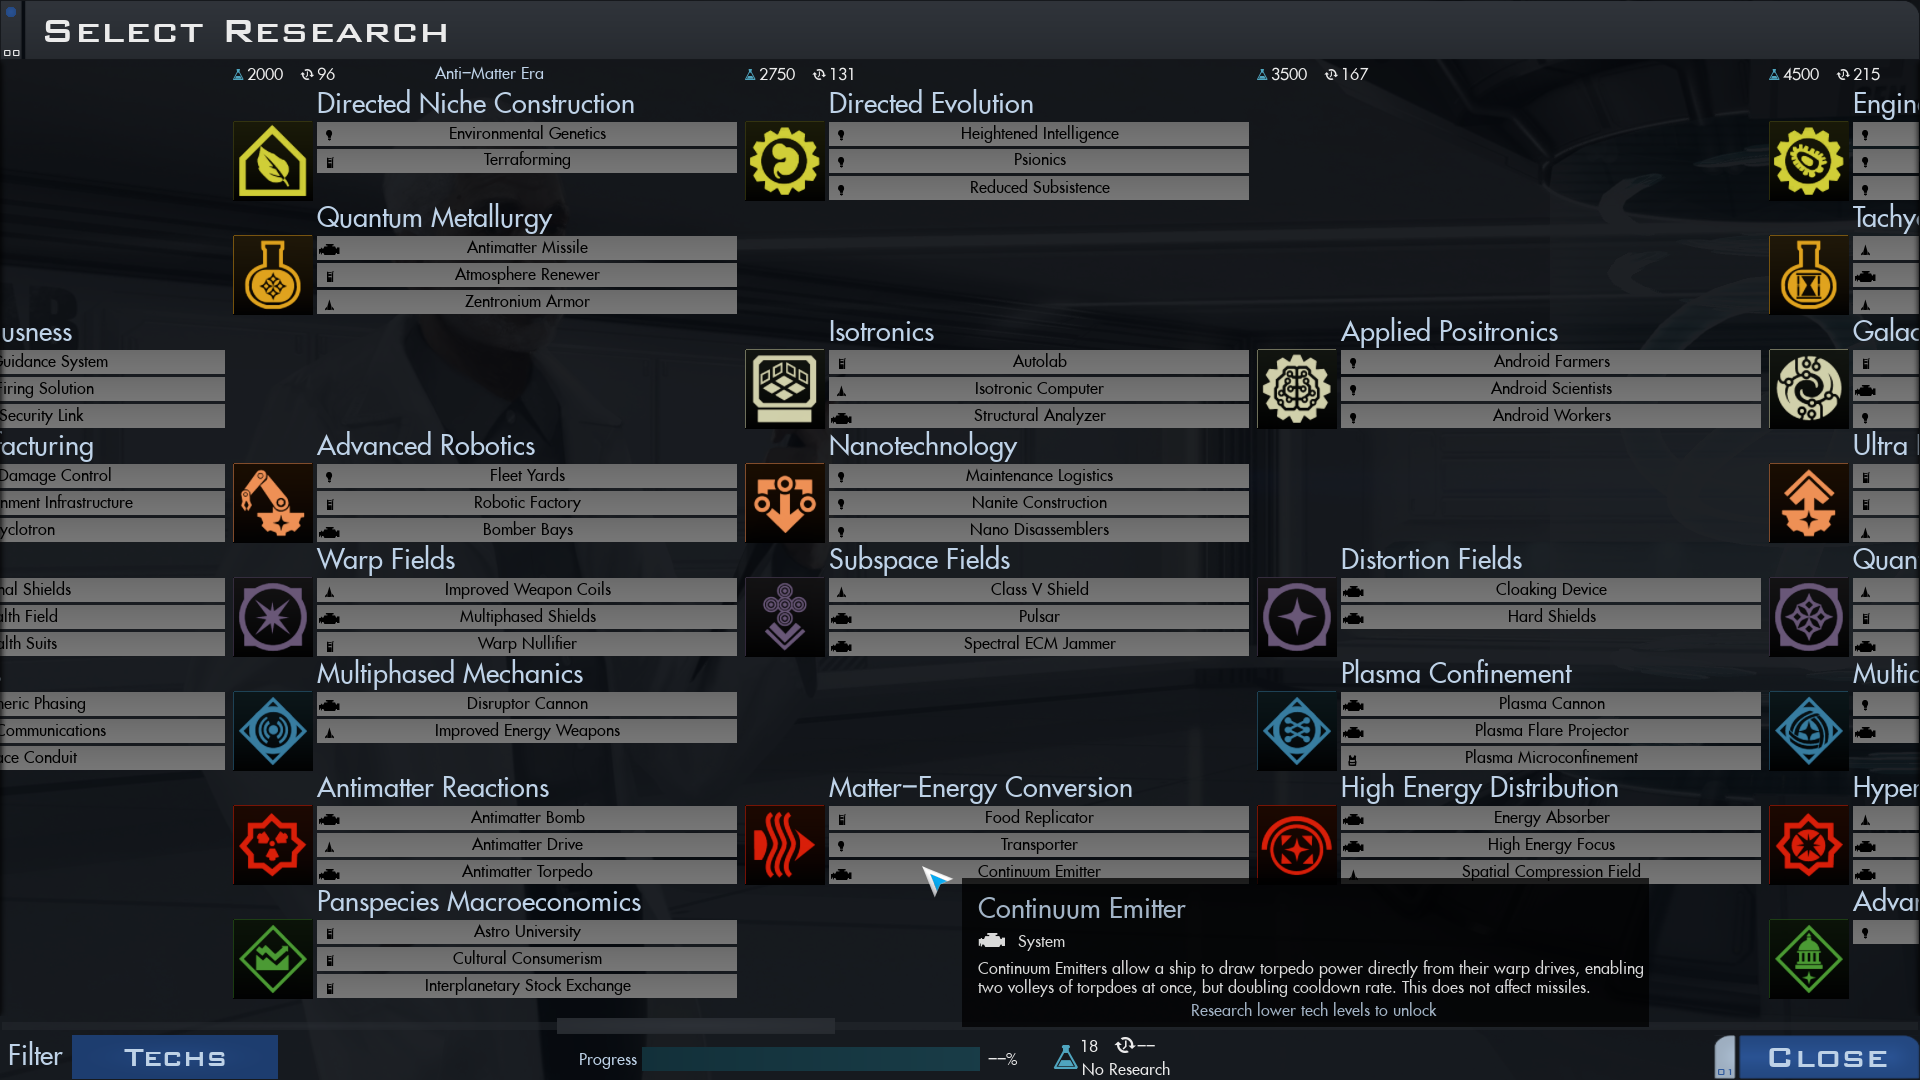Click the horizontal scrollbar above Progress

tap(696, 1026)
